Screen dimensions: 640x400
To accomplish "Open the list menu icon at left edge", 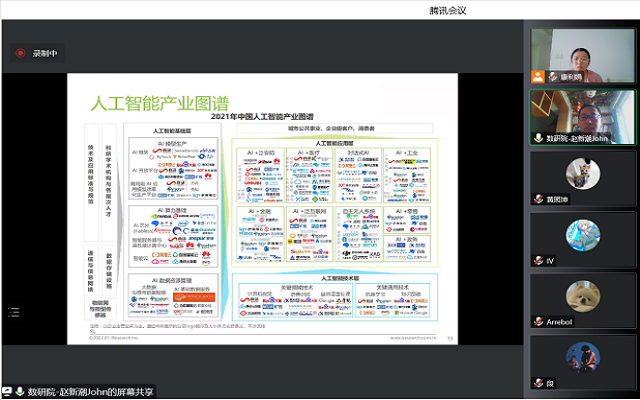I will [13, 313].
